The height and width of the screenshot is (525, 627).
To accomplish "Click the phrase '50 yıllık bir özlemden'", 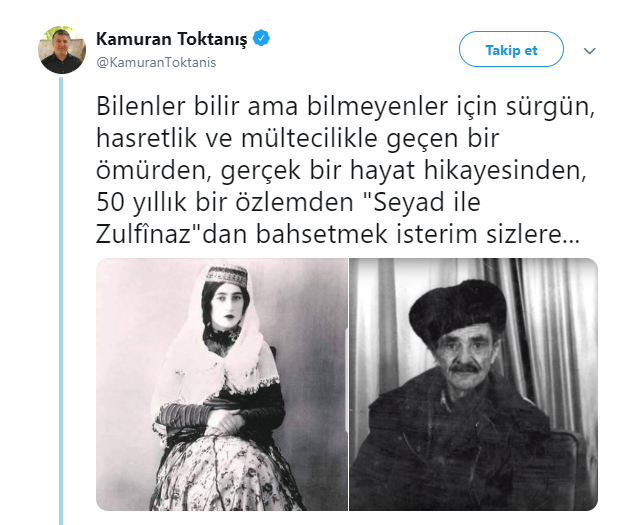I will [x=225, y=202].
